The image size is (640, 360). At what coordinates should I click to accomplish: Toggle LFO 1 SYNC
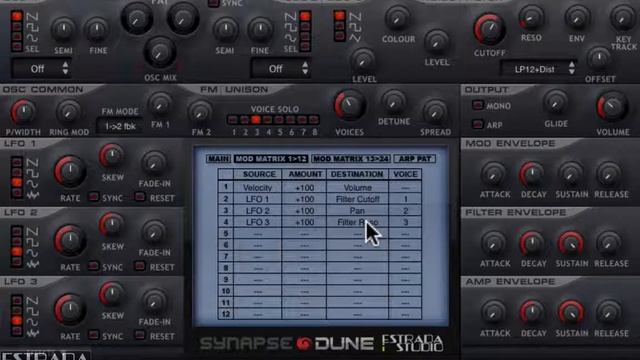[93, 197]
